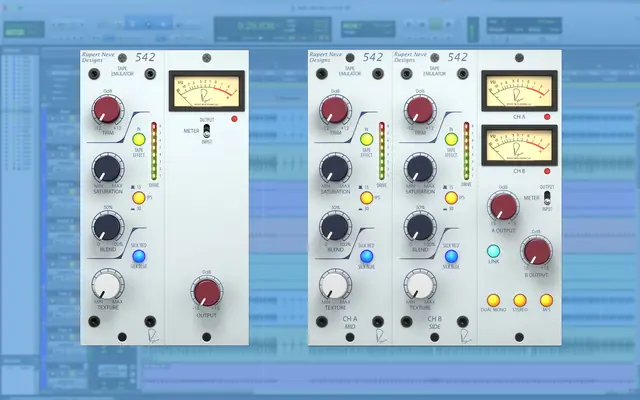Click the red Output knob on the mono 542
The height and width of the screenshot is (400, 640).
point(207,292)
